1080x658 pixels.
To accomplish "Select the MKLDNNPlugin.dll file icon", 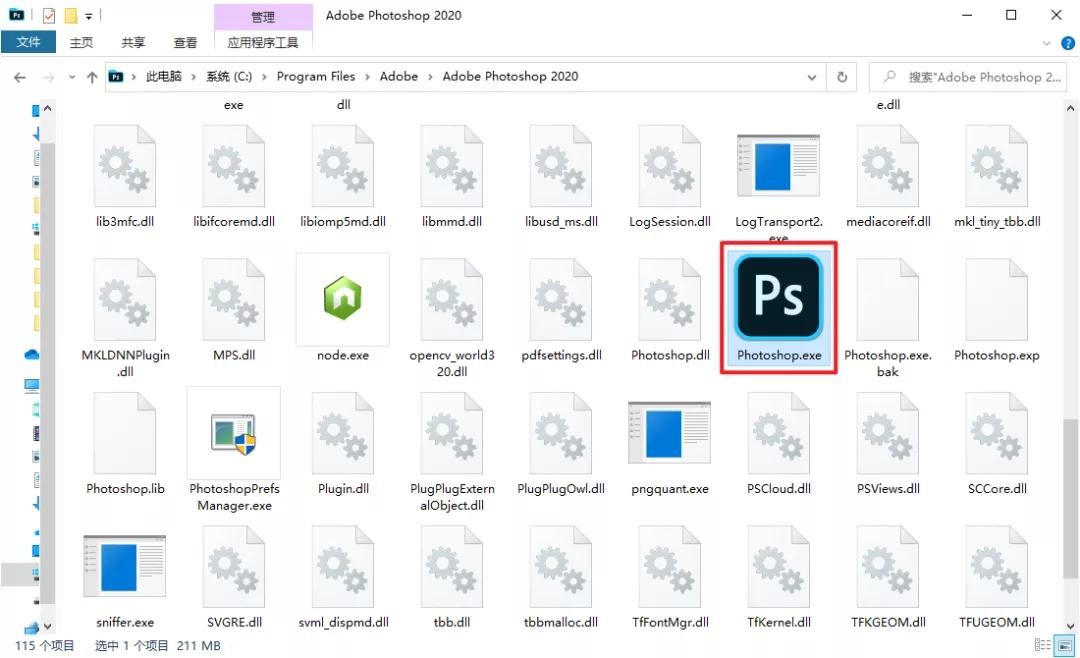I will coord(125,299).
